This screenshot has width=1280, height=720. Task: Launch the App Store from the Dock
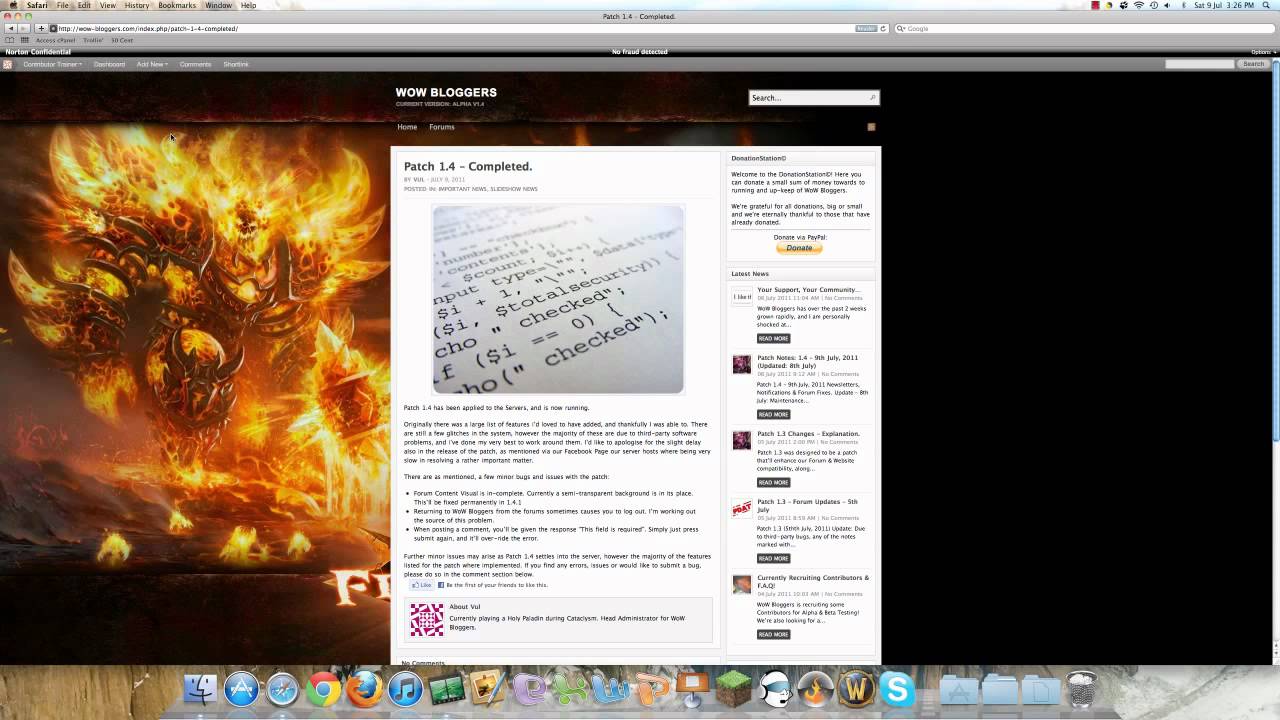click(241, 689)
